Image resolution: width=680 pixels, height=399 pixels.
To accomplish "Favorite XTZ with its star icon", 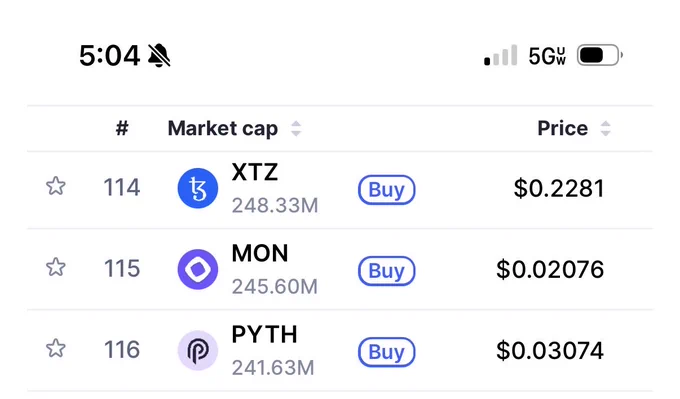I will 56,186.
